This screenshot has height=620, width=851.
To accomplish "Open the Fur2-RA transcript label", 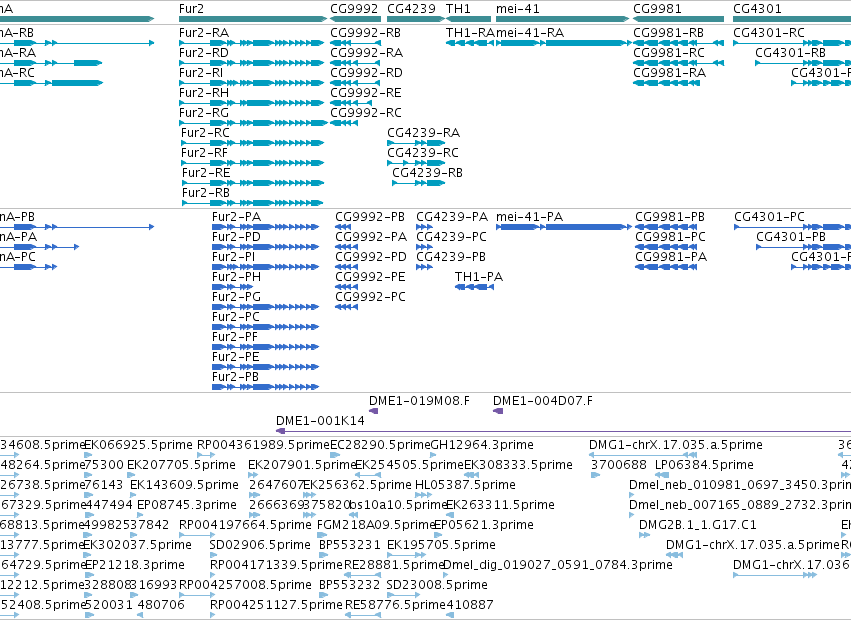I will click(x=204, y=33).
